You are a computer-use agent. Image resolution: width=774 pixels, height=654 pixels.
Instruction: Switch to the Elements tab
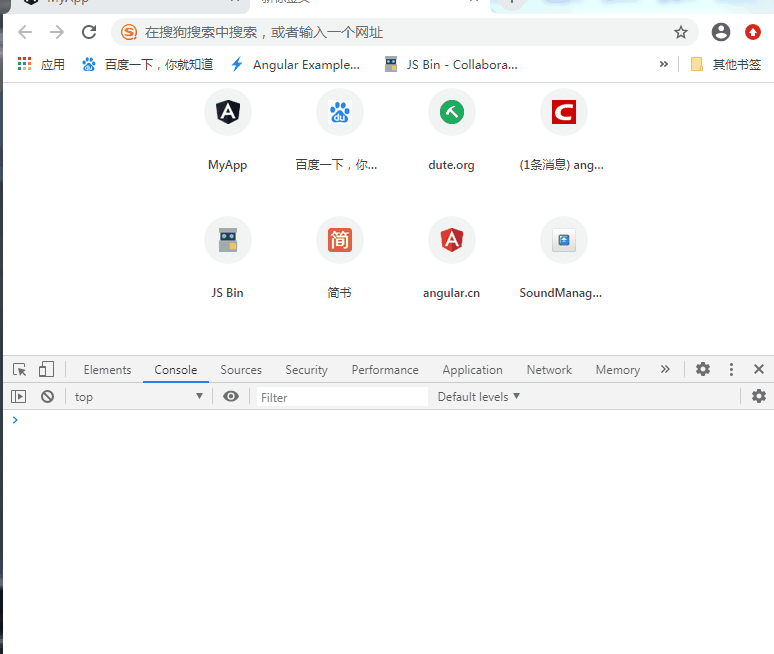point(107,370)
